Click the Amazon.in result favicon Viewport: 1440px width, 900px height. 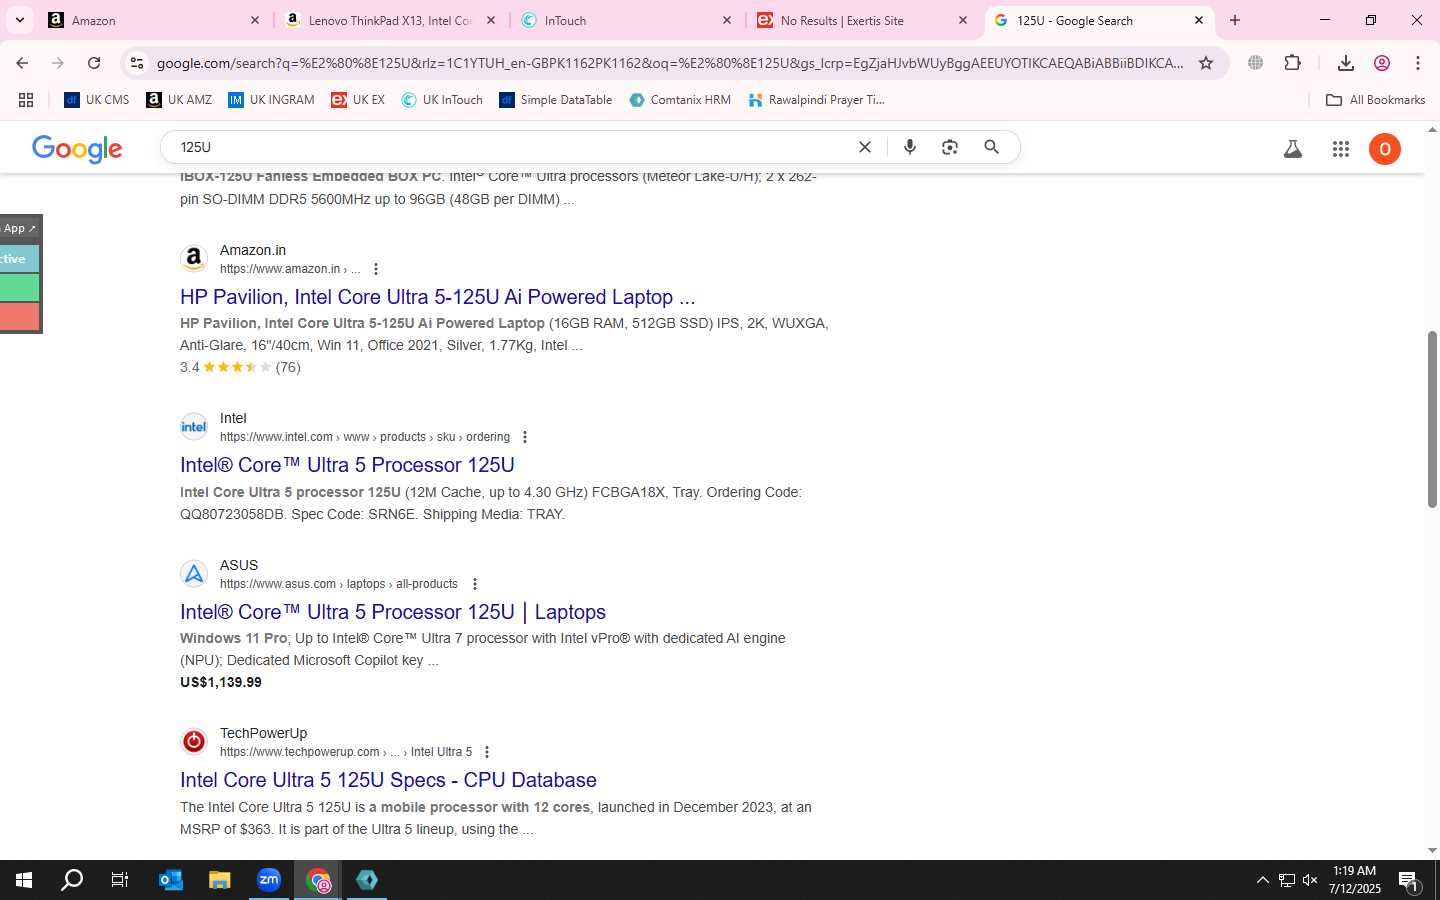click(194, 258)
